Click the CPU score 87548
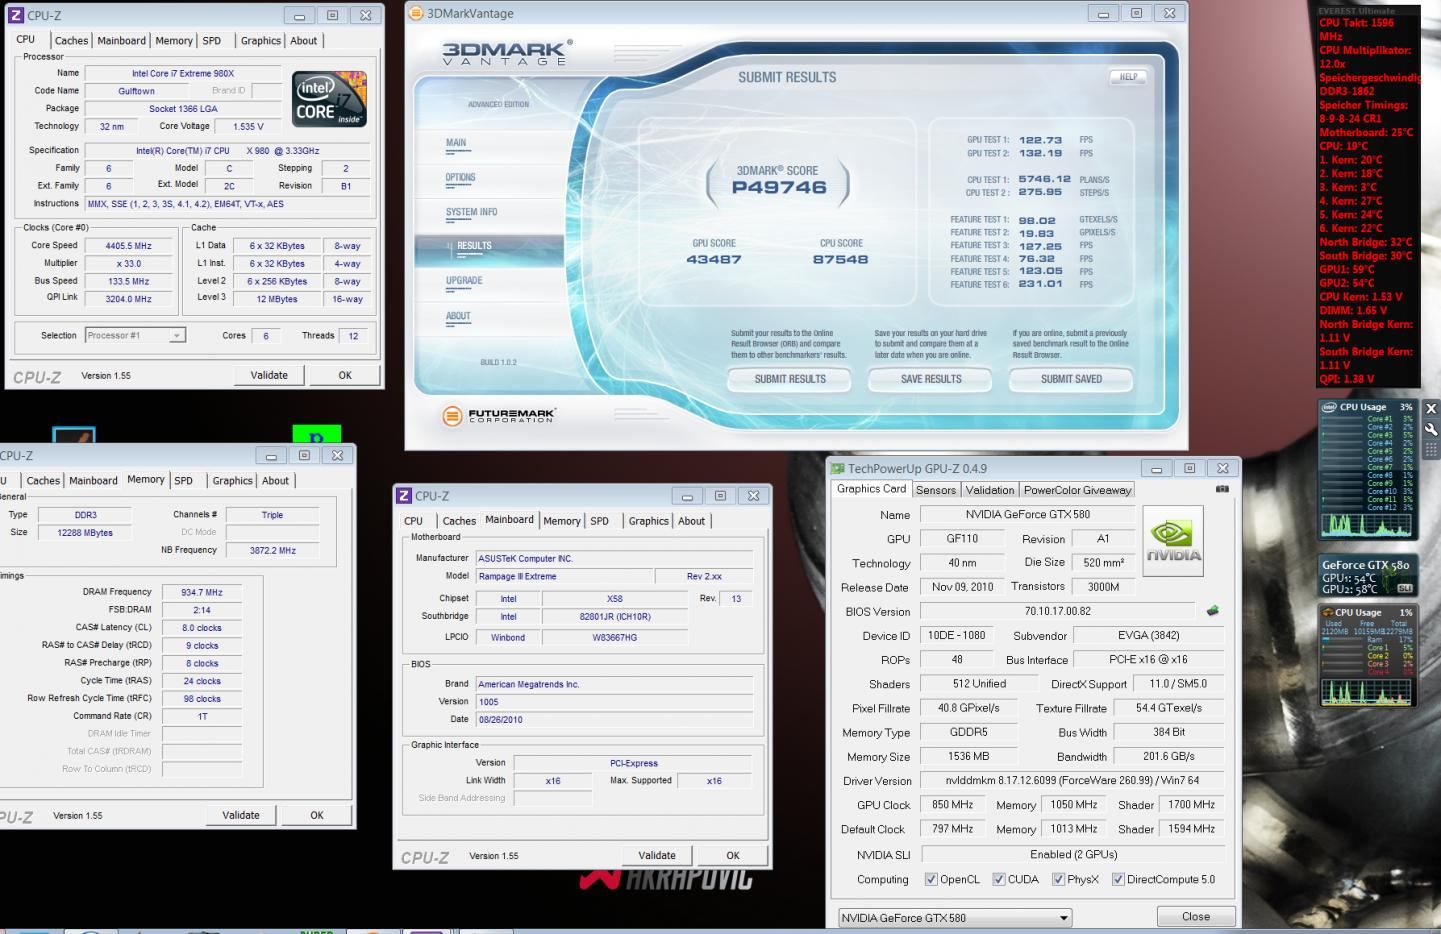1441x934 pixels. coord(840,259)
